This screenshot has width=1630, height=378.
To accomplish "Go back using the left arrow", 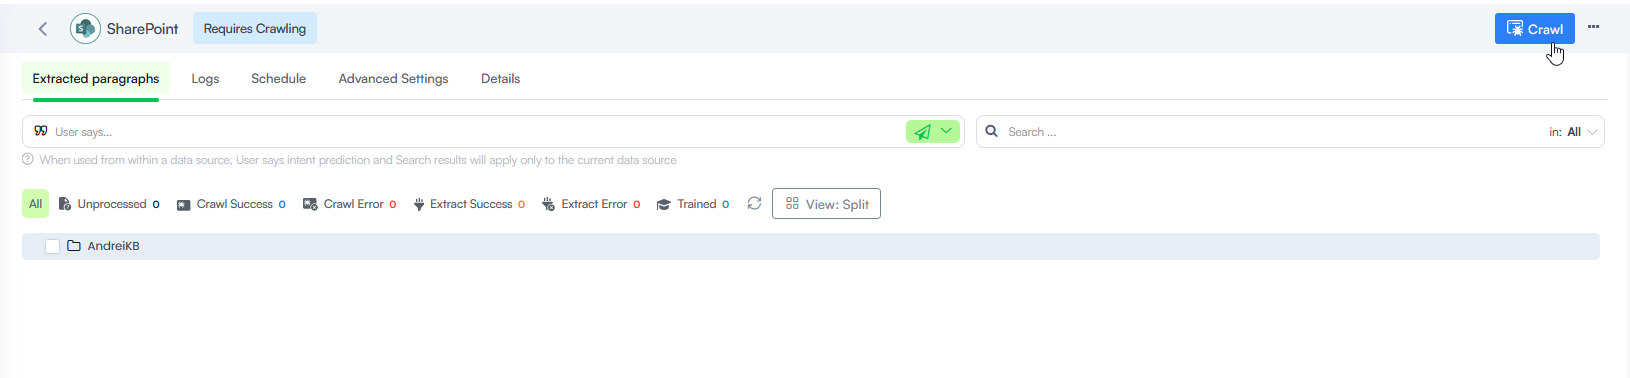I will pyautogui.click(x=43, y=29).
